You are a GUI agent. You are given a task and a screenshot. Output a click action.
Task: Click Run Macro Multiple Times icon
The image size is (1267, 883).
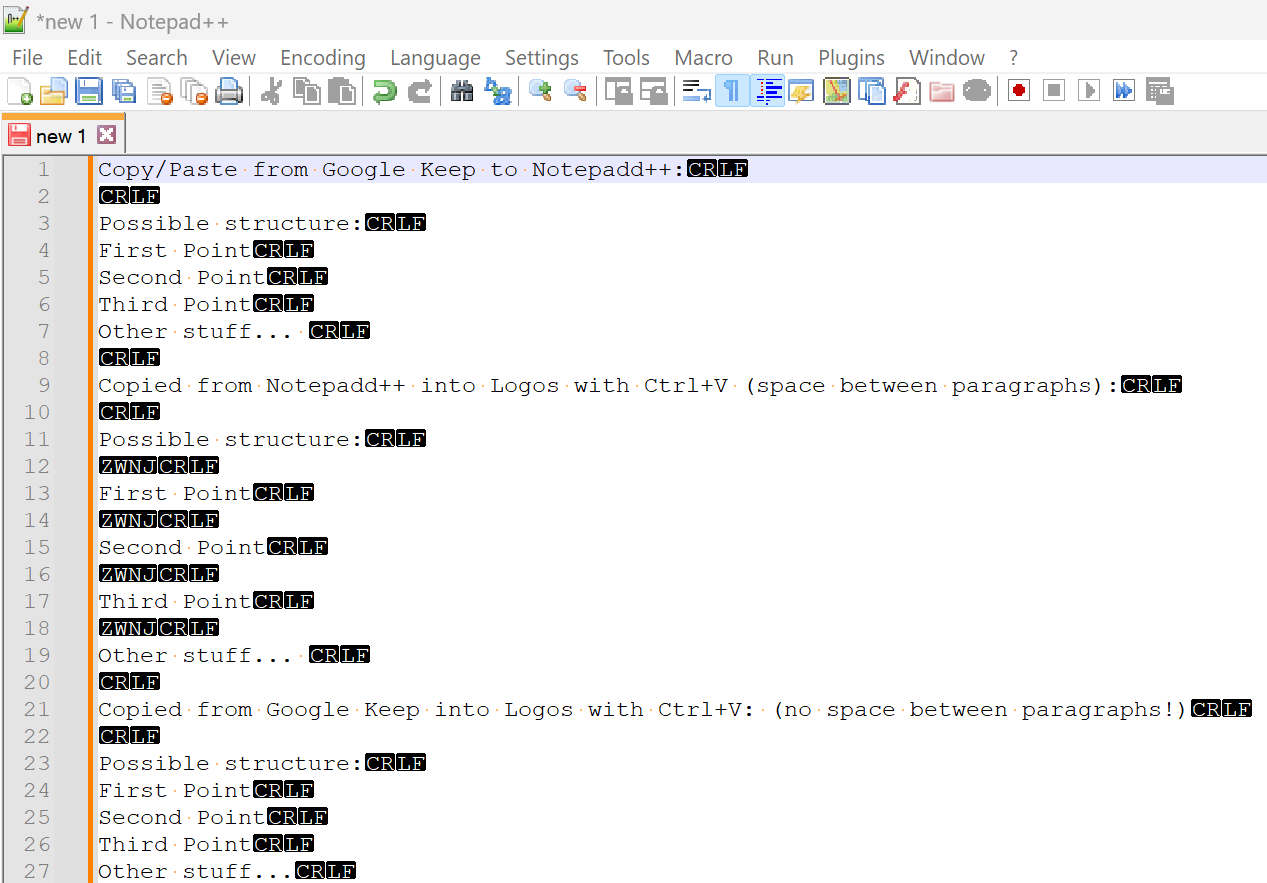pos(1124,92)
